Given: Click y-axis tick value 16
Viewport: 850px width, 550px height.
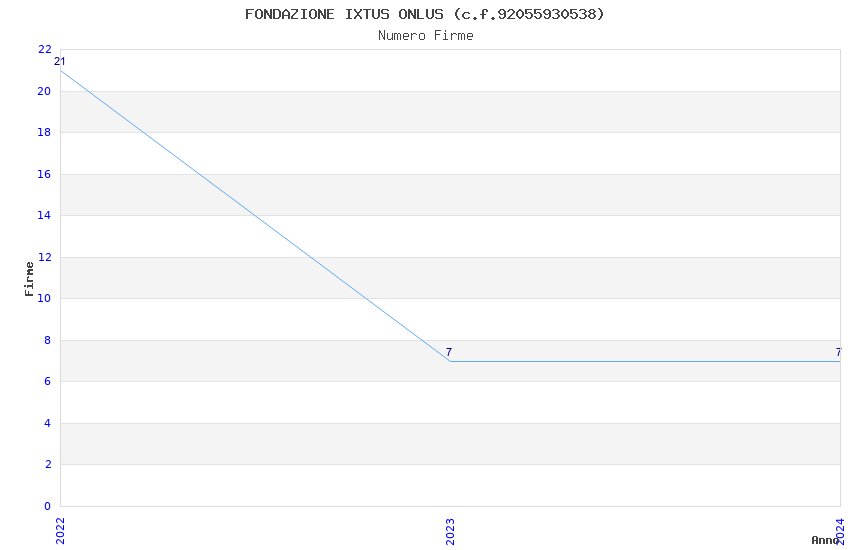Looking at the screenshot, I should 44,174.
